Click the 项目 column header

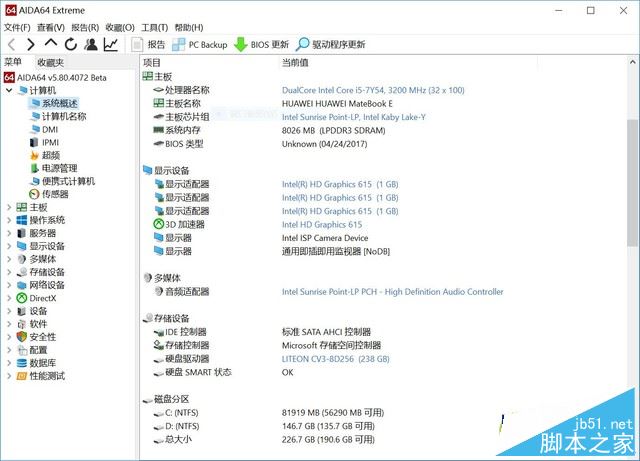[x=152, y=62]
